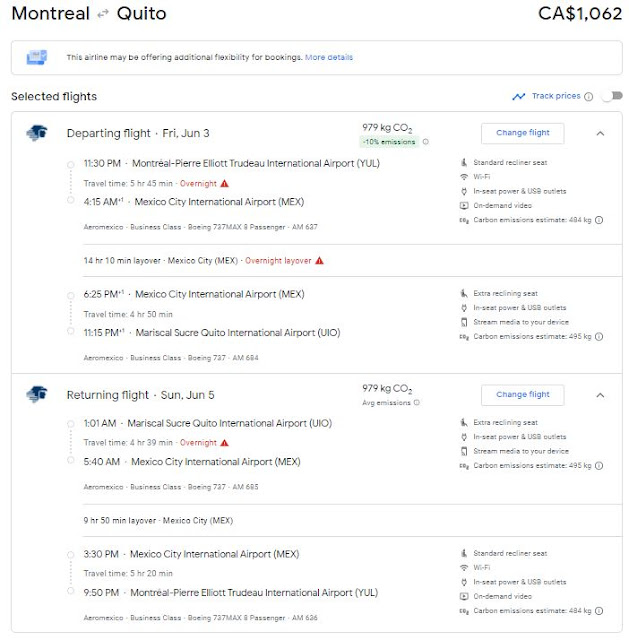This screenshot has width=629, height=640.
Task: Click Overnight warning icon on return 1:01 AM flight
Action: tap(224, 442)
